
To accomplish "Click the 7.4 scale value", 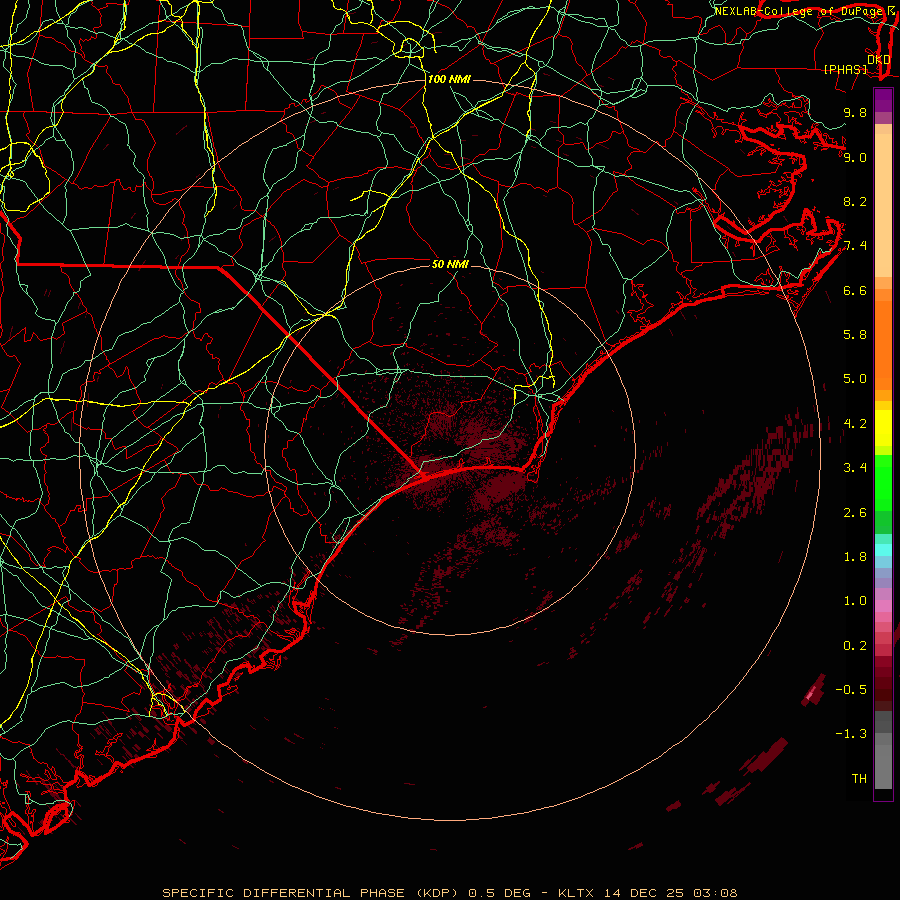I will pos(855,246).
